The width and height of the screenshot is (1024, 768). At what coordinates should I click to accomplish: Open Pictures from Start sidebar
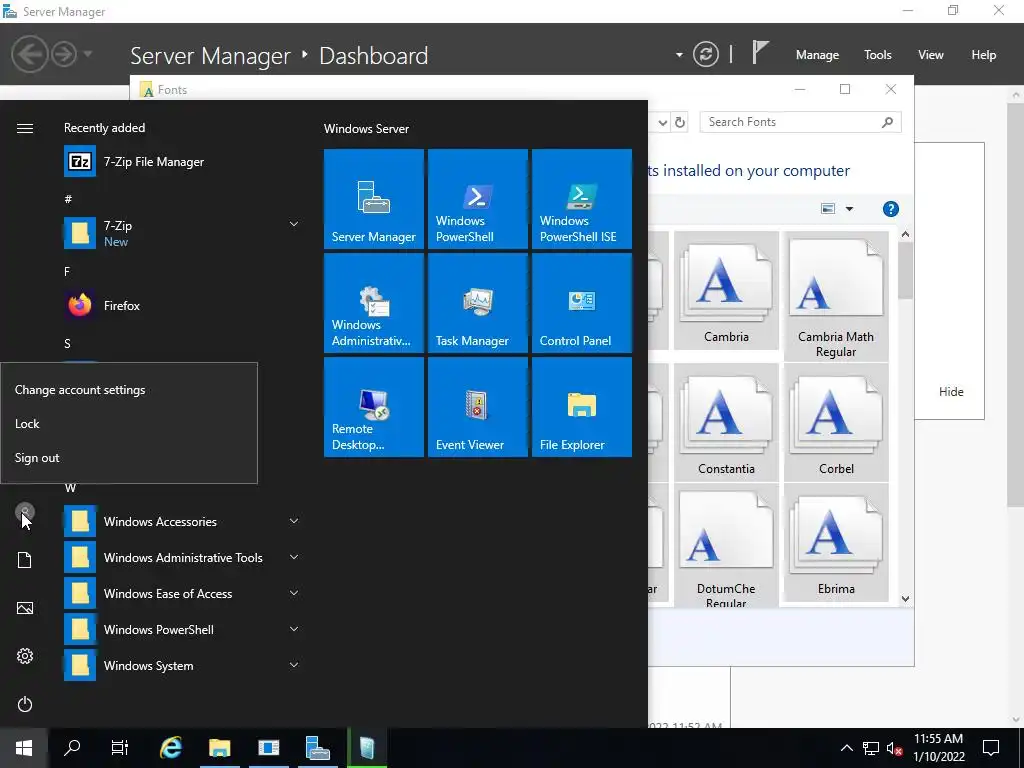tap(25, 608)
